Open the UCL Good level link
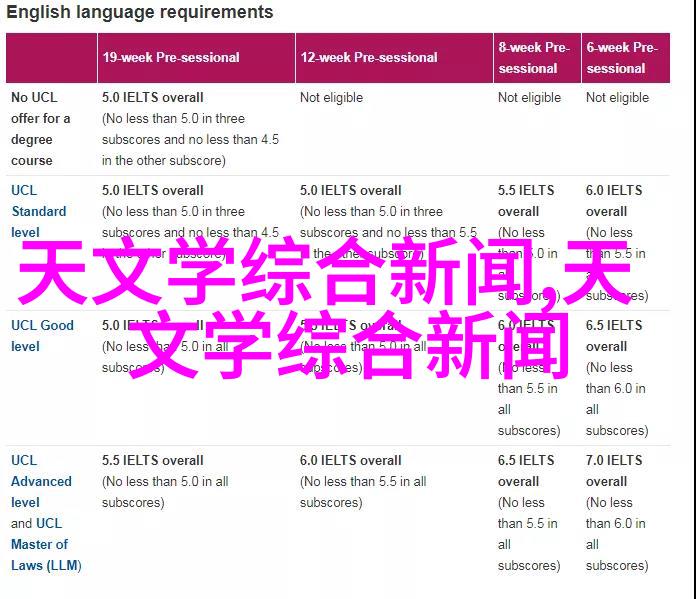Viewport: 696px width, 599px height. pyautogui.click(x=42, y=336)
